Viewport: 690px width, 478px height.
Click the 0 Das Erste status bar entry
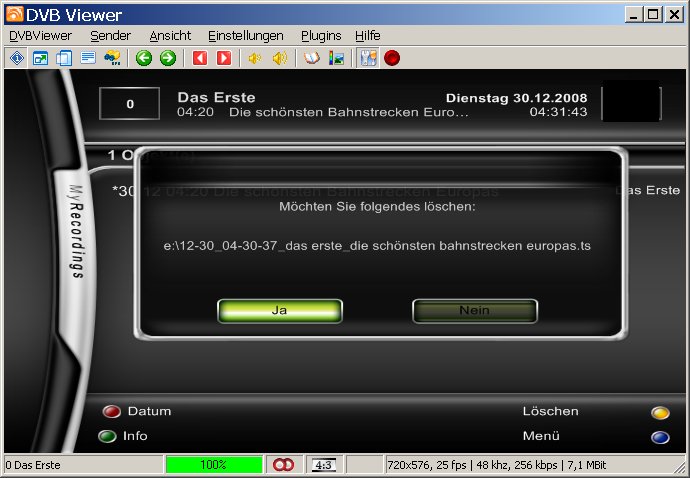point(33,465)
